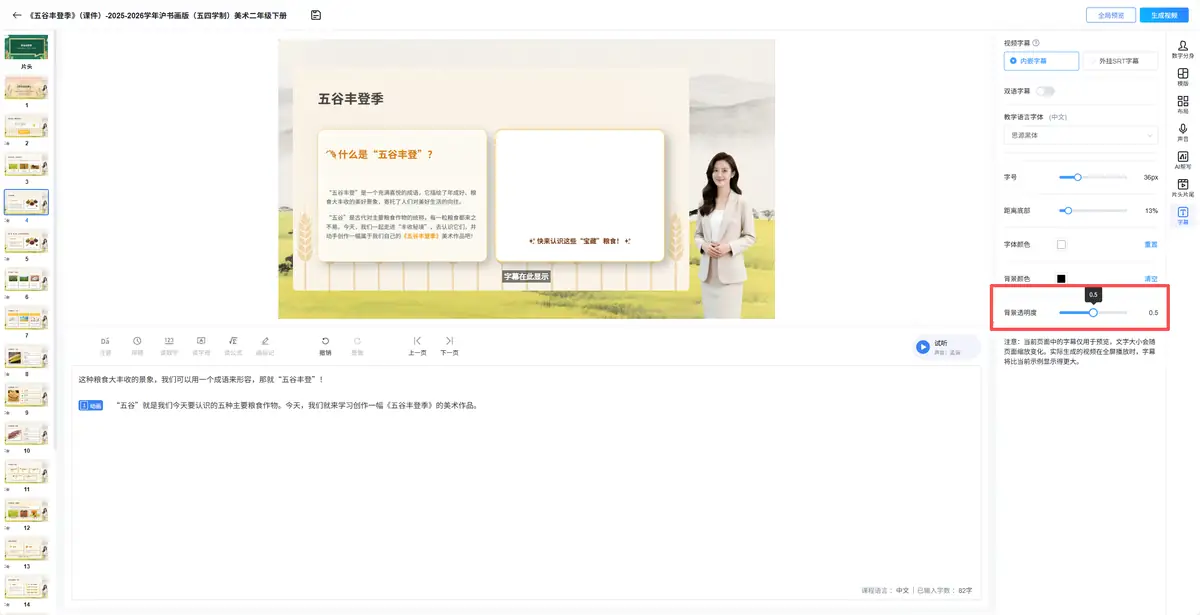Open the 字体颜色 white color swatch

(1061, 244)
